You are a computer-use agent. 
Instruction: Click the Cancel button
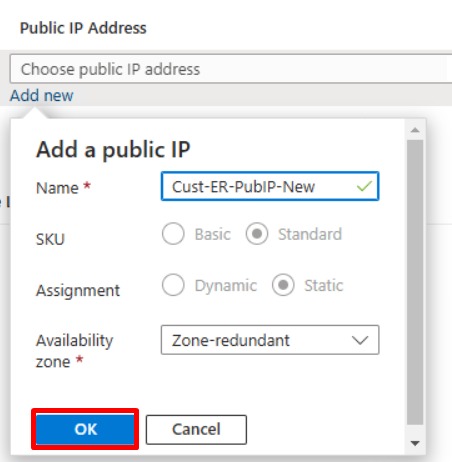(x=196, y=429)
